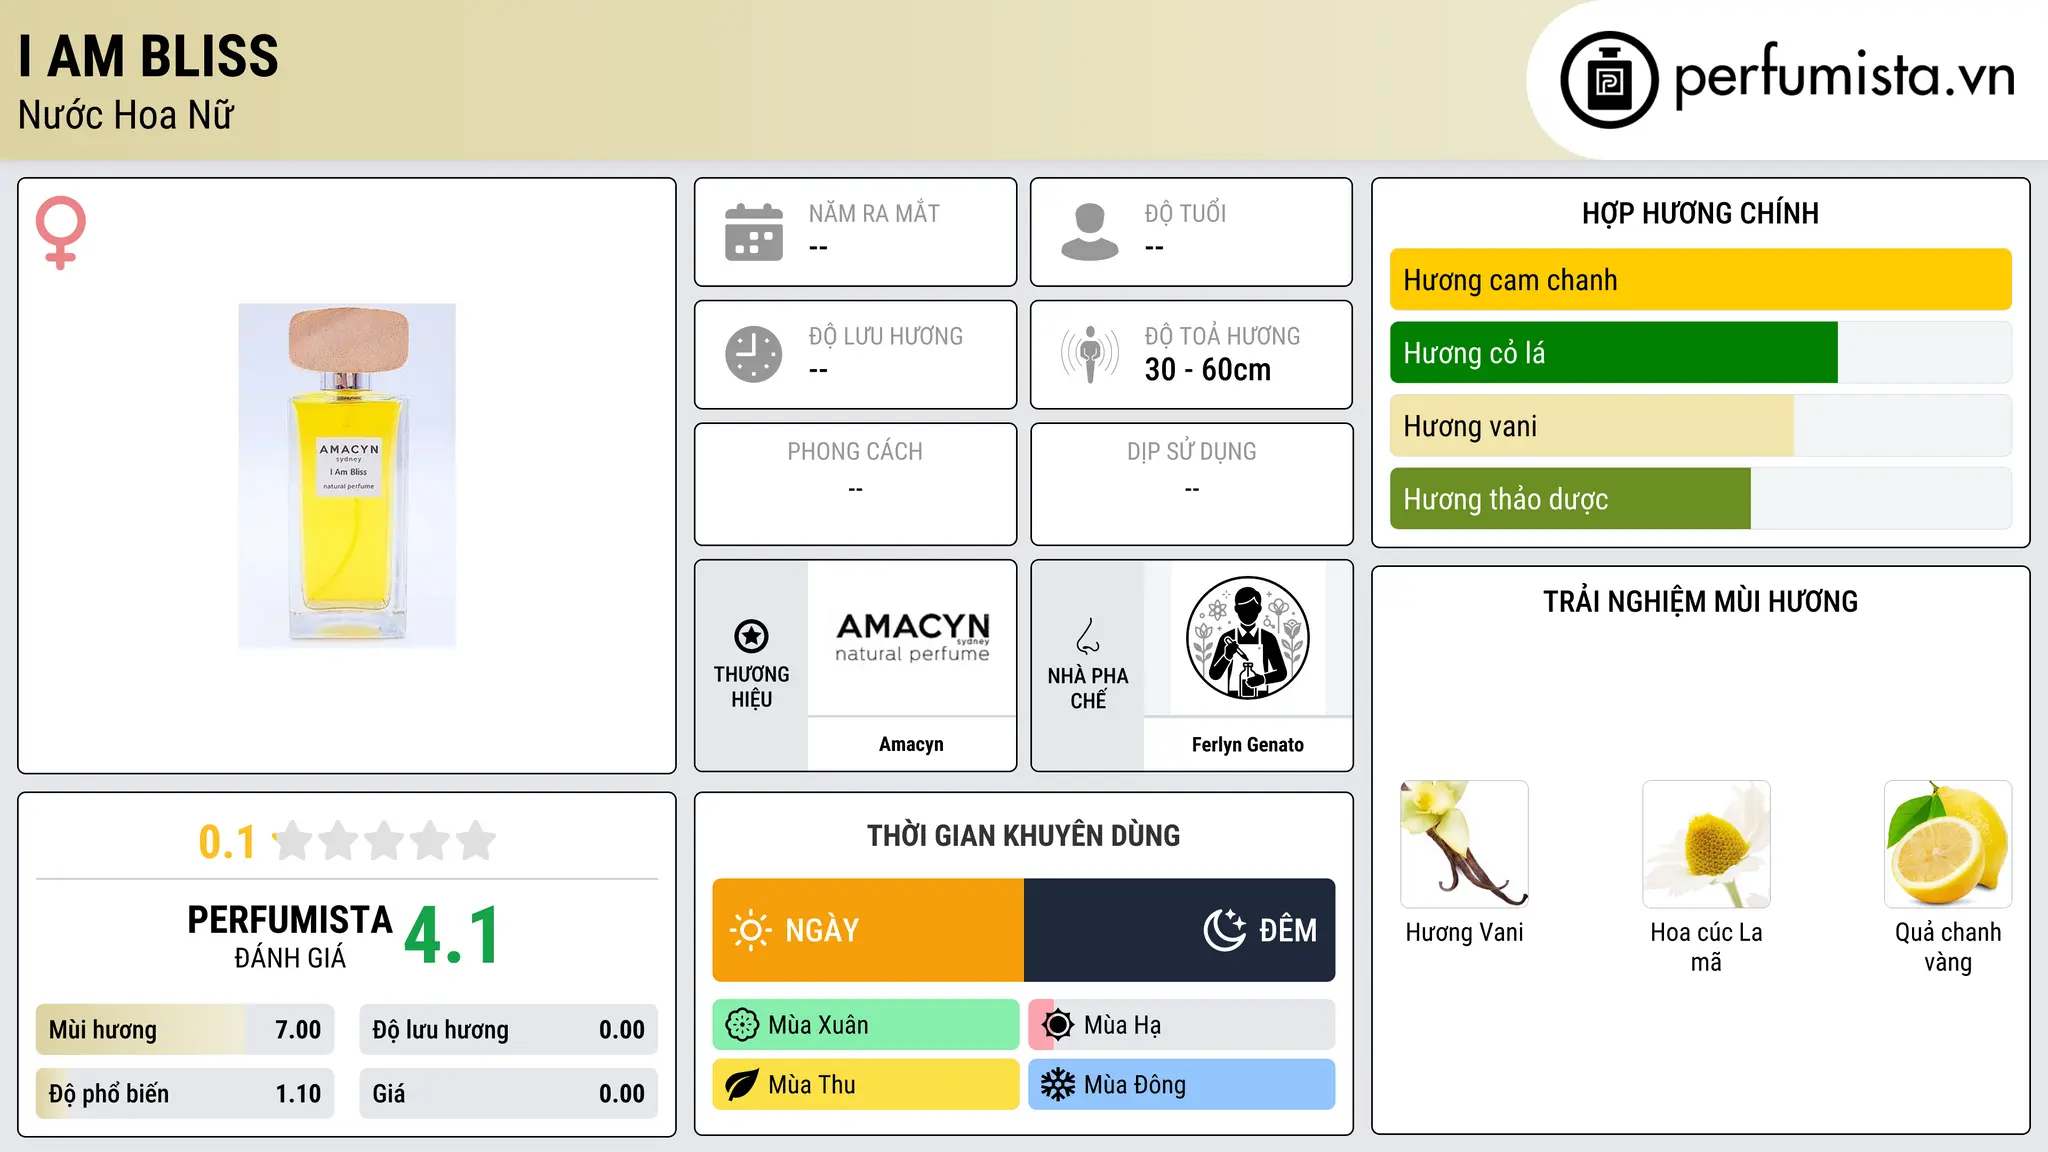Open the Ferlyn Genato perfumer name link
The height and width of the screenshot is (1152, 2048).
[1248, 744]
